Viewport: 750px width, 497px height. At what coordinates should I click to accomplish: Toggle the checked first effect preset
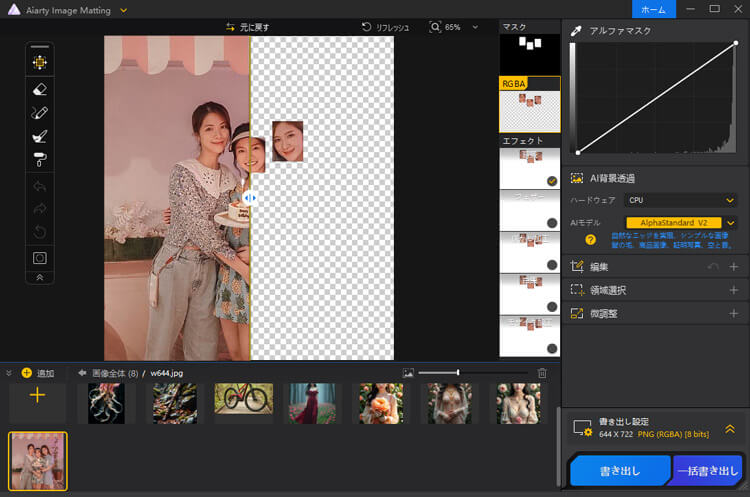[x=551, y=180]
